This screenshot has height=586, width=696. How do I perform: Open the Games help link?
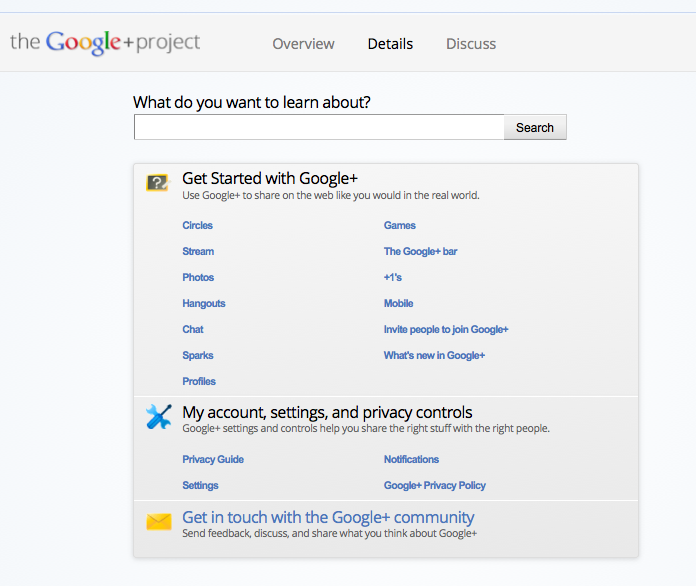(399, 226)
